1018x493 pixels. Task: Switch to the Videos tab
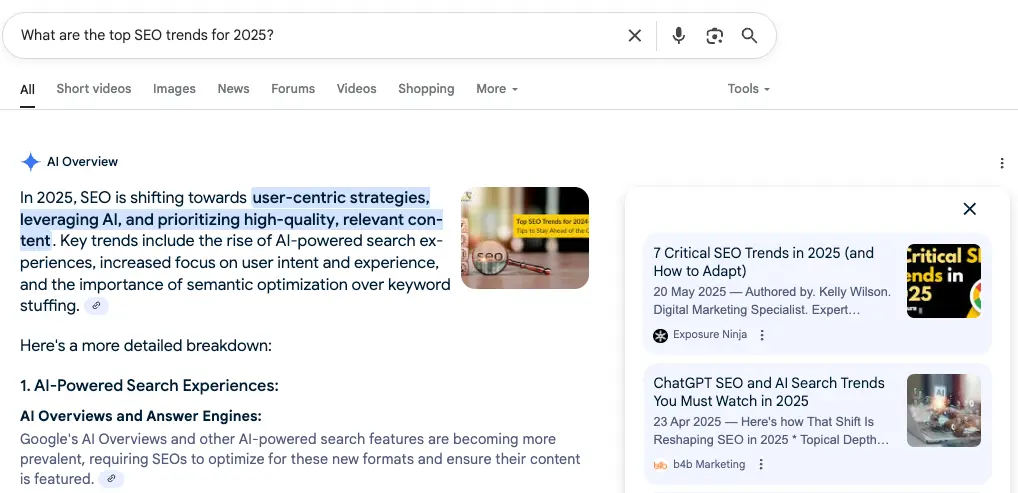(x=356, y=88)
